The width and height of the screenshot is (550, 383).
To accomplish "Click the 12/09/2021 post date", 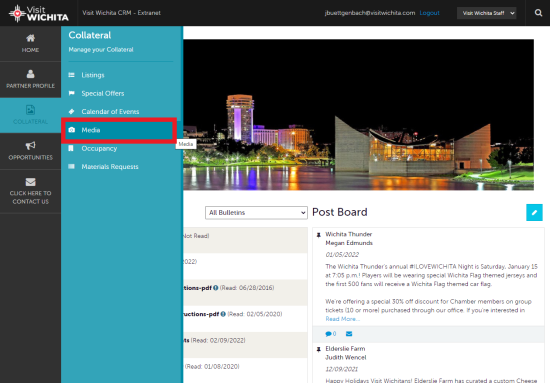I will (x=342, y=369).
